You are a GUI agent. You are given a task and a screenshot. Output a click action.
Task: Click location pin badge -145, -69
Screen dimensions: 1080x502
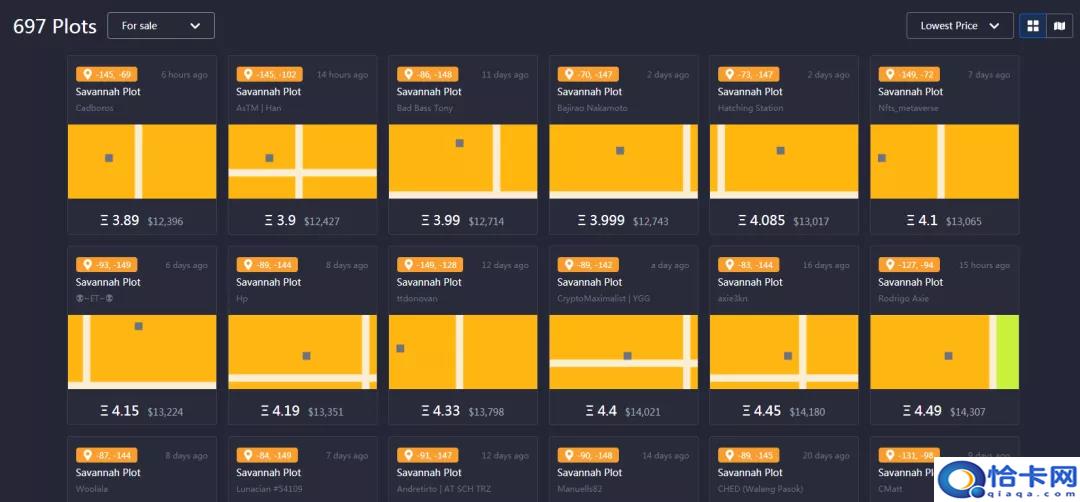(x=109, y=75)
